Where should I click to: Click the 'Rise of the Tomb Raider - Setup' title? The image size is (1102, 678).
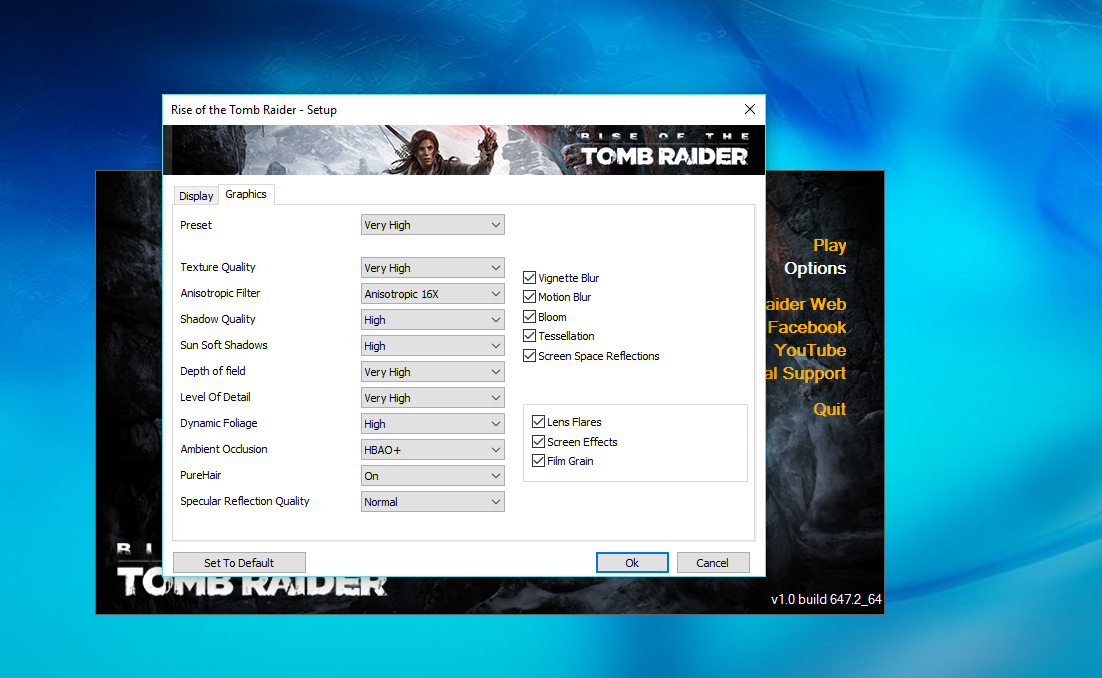254,110
